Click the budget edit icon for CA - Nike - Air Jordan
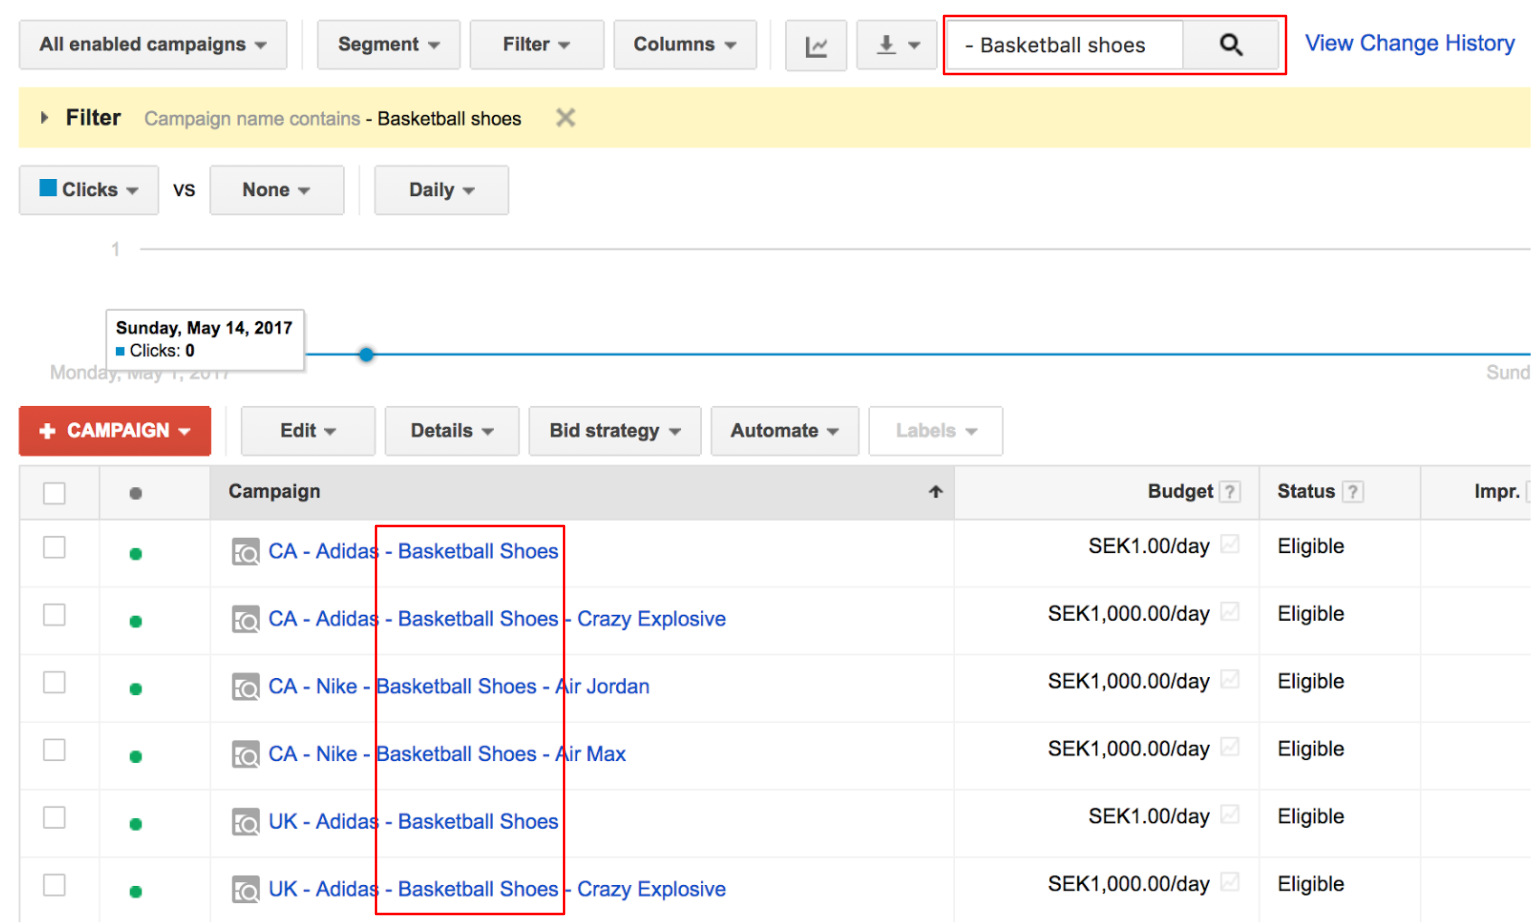This screenshot has height=924, width=1532. [x=1230, y=680]
